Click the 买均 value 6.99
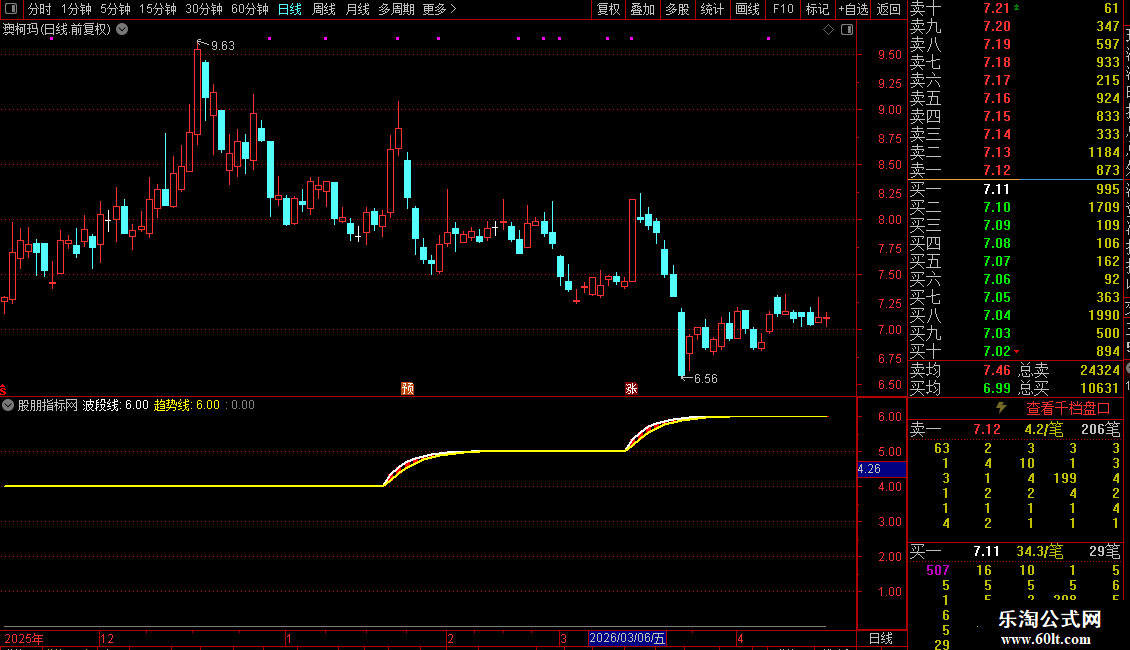The width and height of the screenshot is (1130, 650). [997, 388]
